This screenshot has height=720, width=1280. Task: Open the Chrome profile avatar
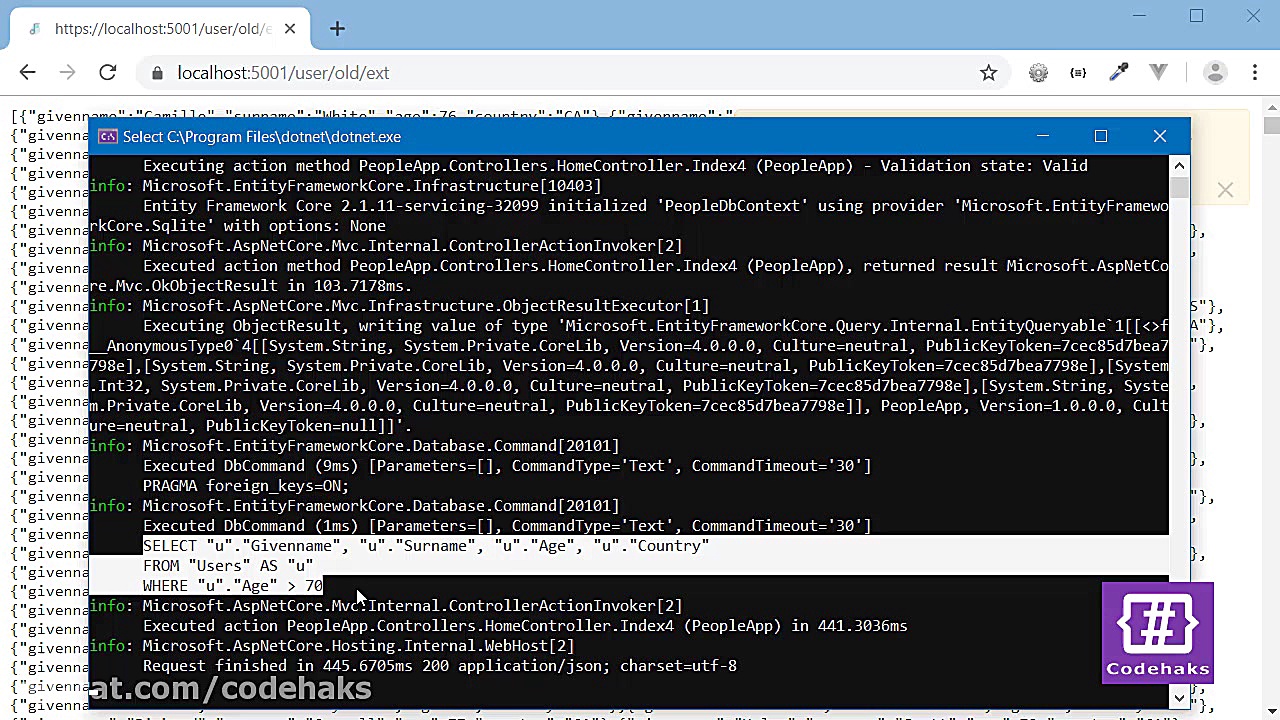pos(1215,72)
